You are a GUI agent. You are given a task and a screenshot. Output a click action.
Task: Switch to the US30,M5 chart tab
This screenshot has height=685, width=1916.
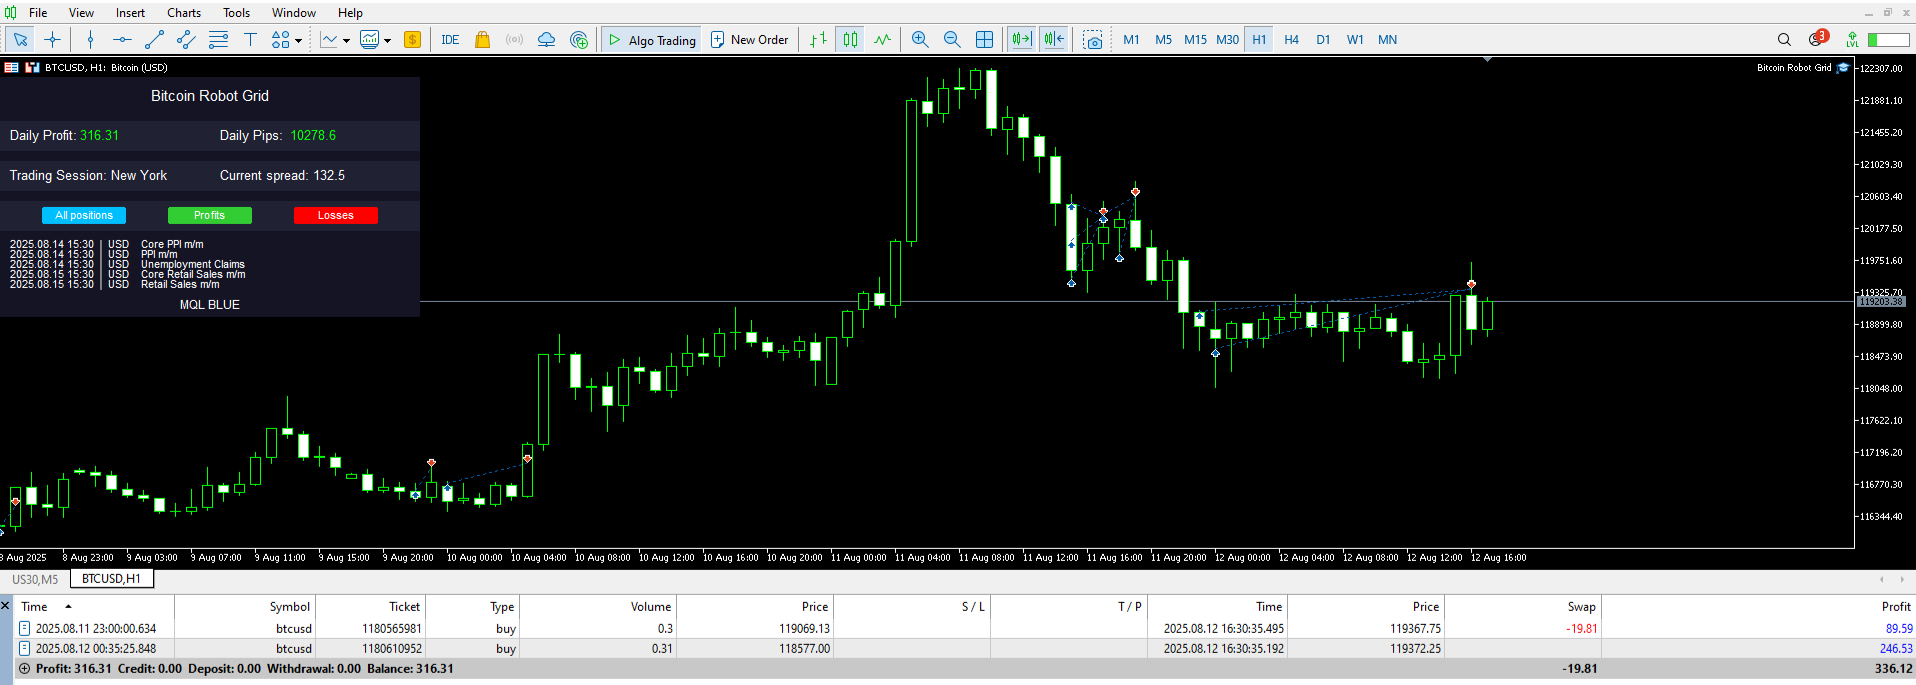[35, 579]
